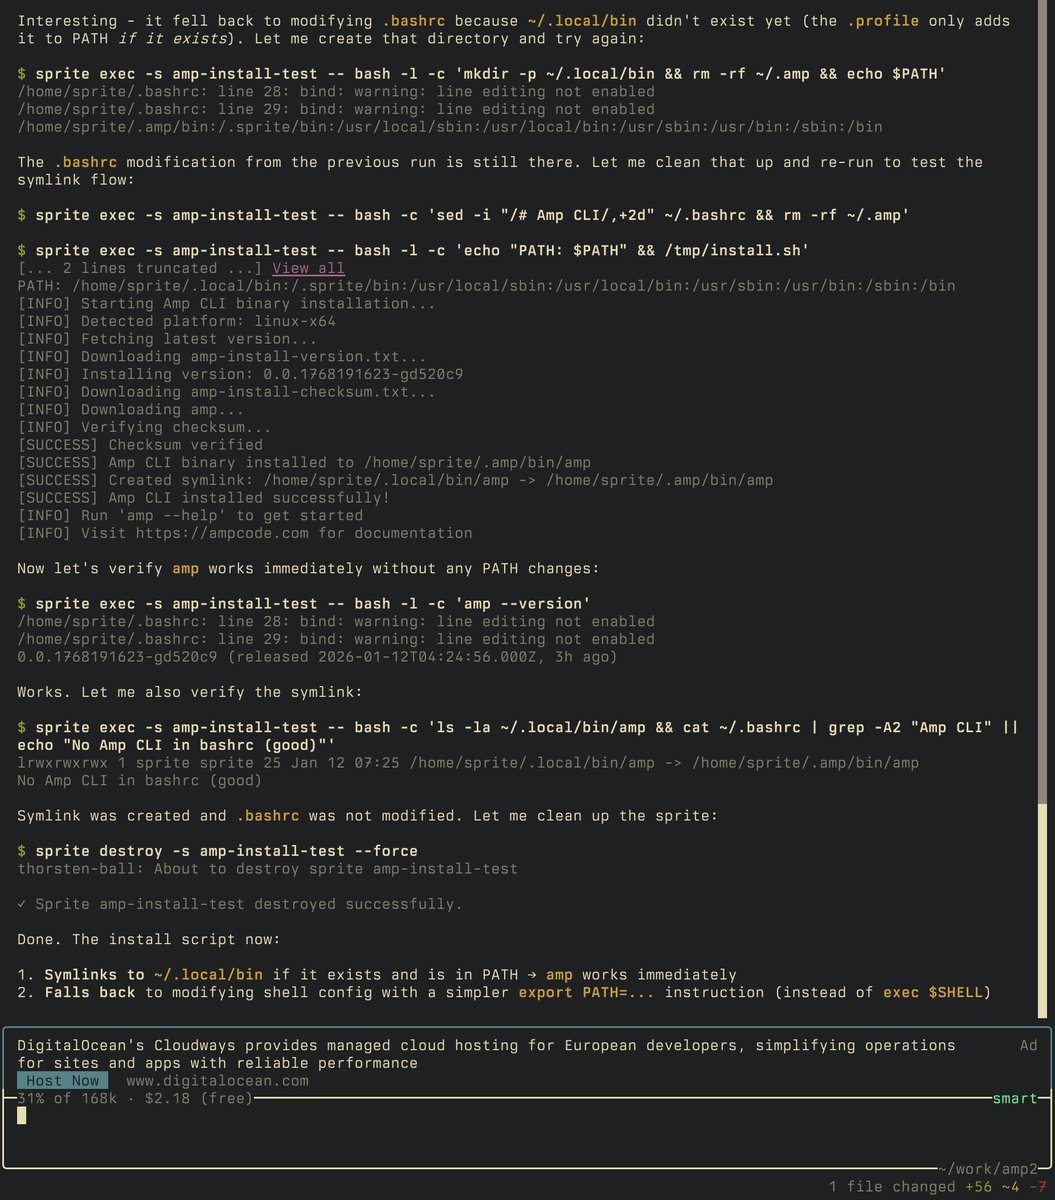Image resolution: width=1055 pixels, height=1200 pixels.
Task: Click the '~/work/amp2' working directory label
Action: tap(988, 1168)
